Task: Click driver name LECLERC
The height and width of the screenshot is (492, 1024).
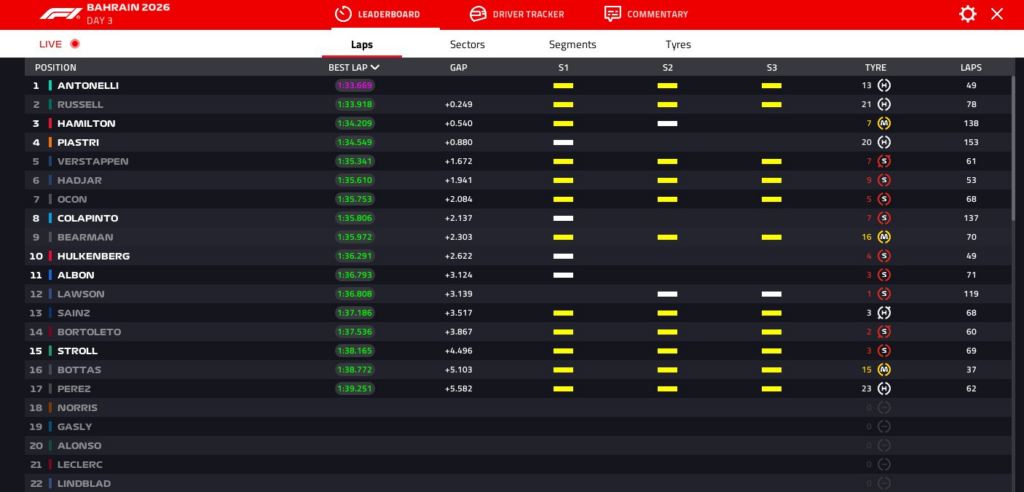Action: tap(80, 465)
